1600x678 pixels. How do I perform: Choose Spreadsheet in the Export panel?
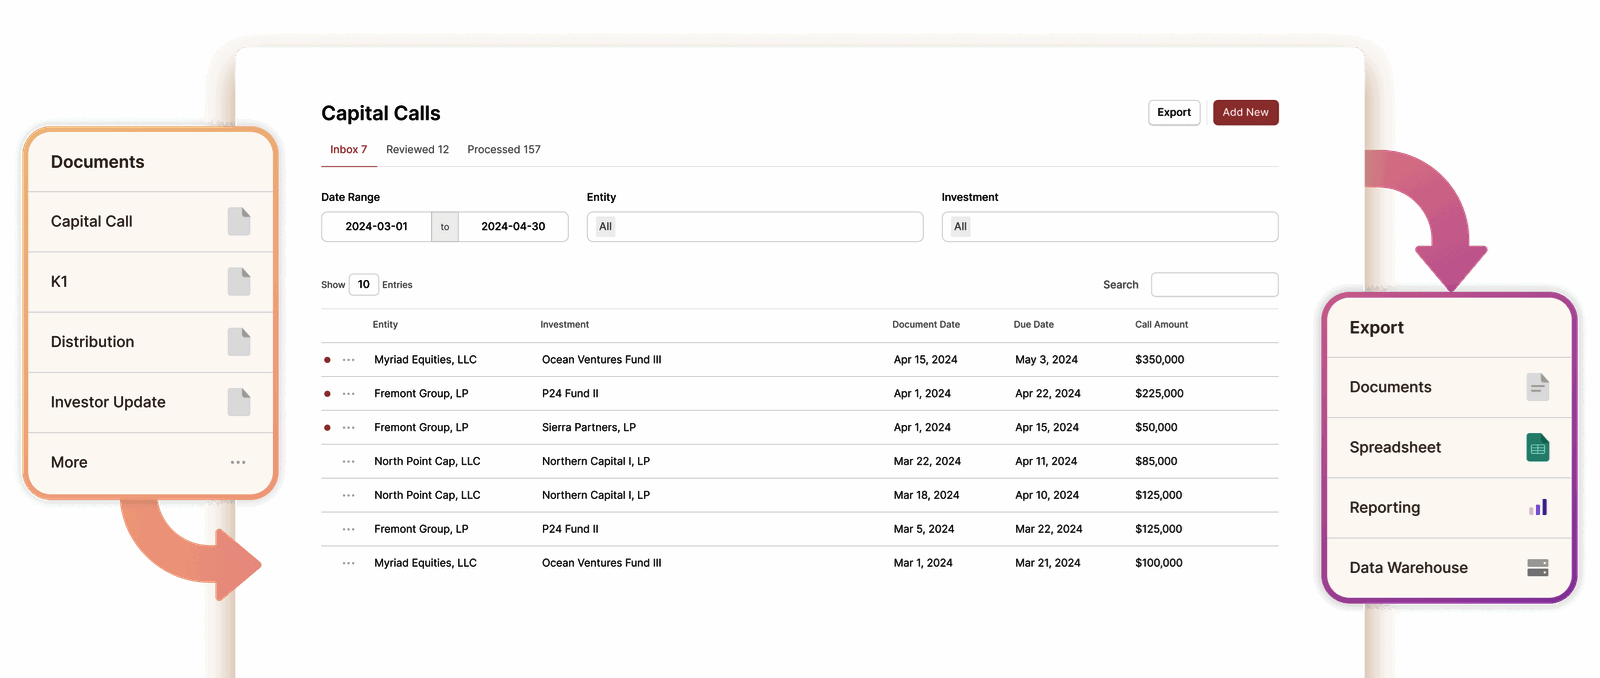[1449, 447]
